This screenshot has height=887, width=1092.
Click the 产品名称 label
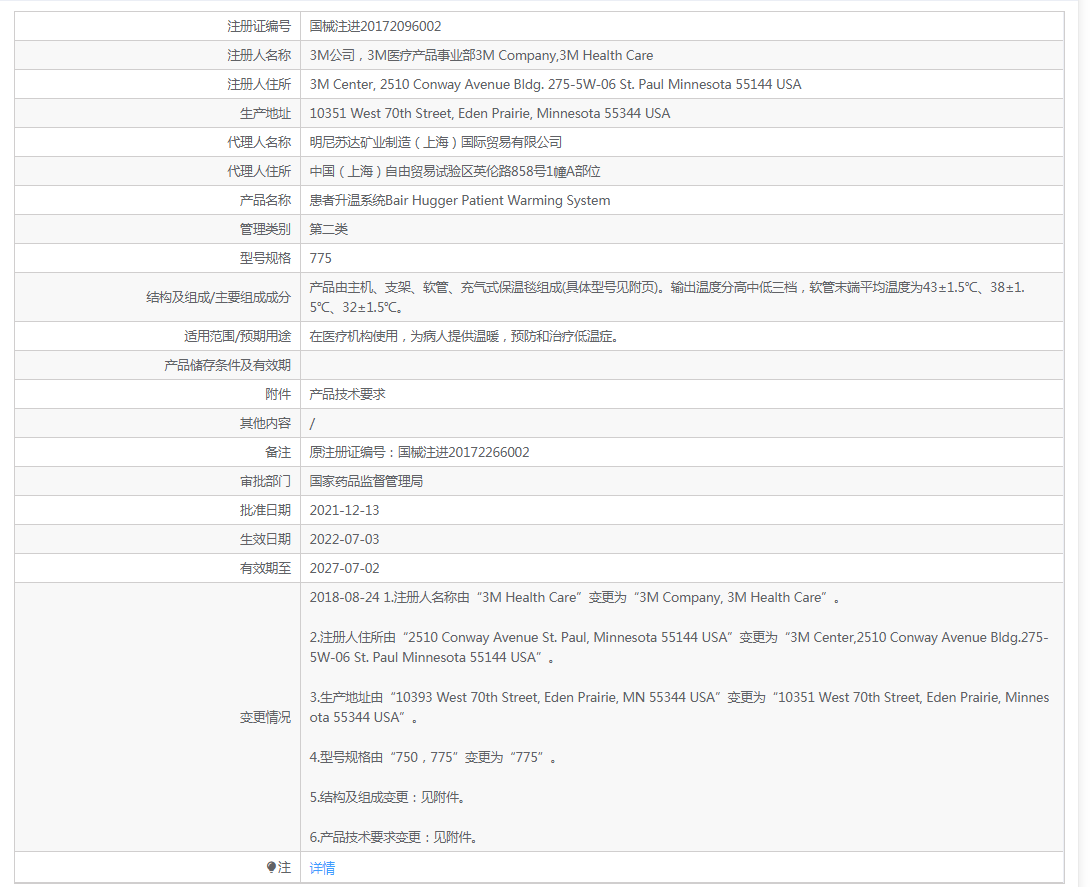[x=265, y=201]
